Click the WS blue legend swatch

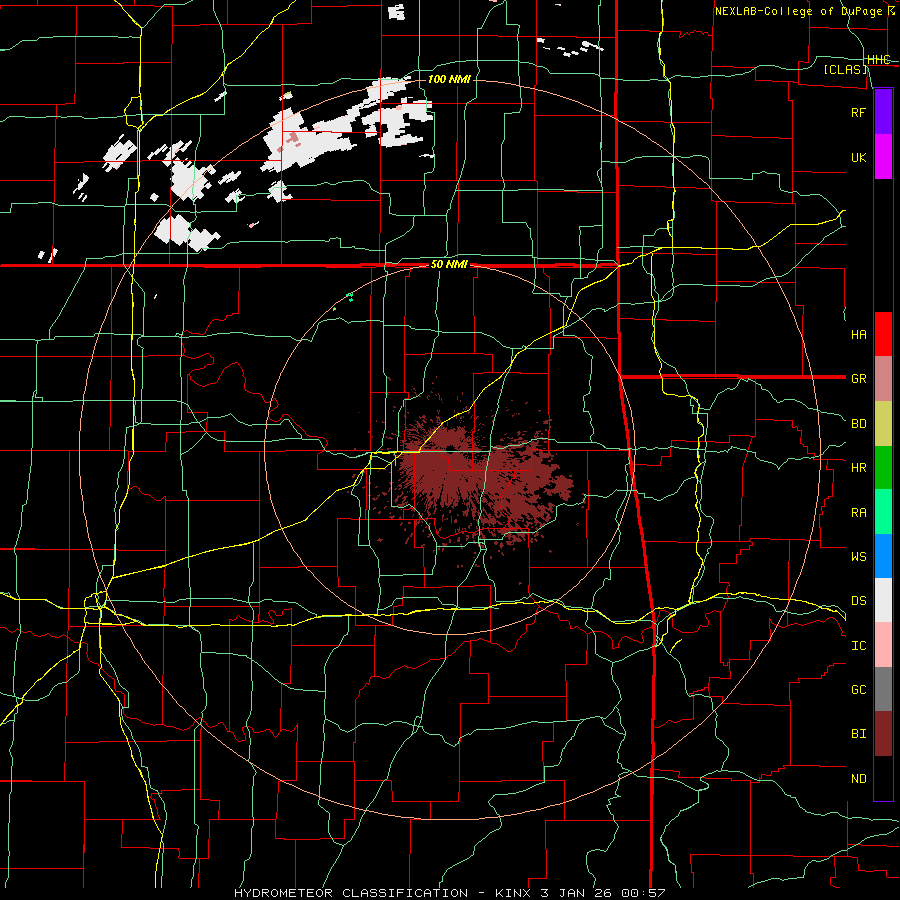click(x=883, y=556)
